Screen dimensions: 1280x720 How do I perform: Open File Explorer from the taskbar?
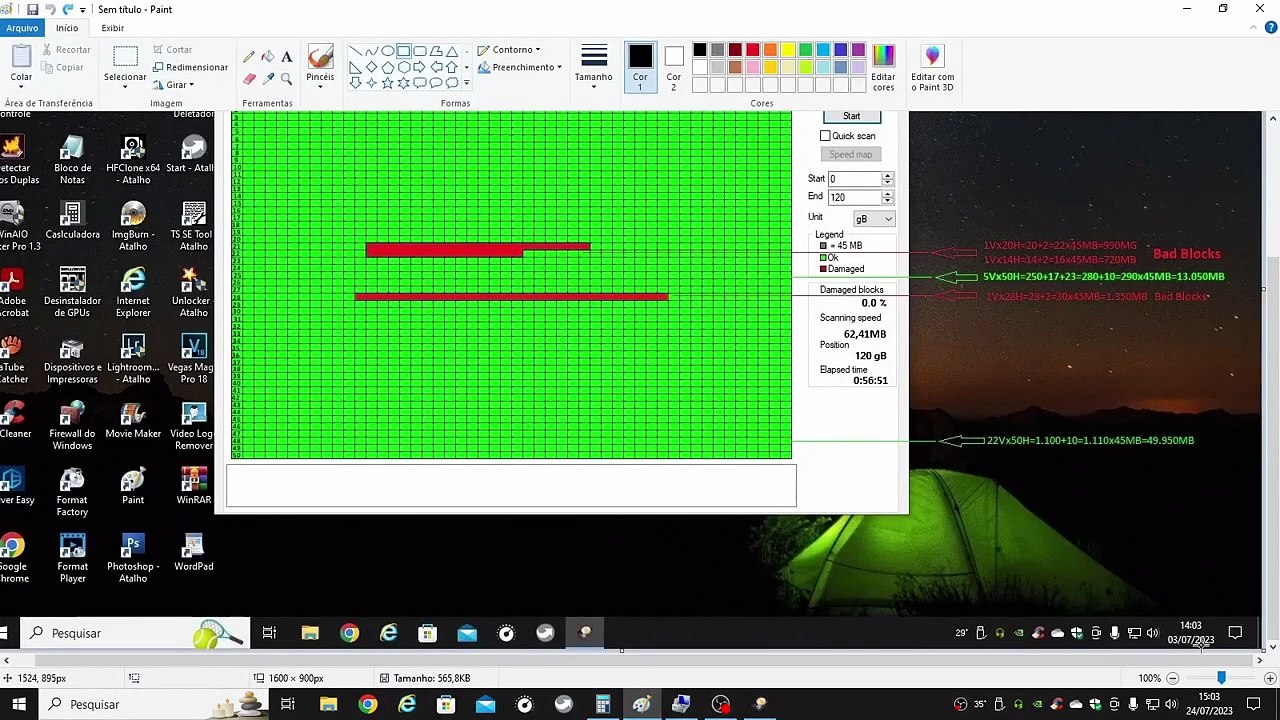328,704
